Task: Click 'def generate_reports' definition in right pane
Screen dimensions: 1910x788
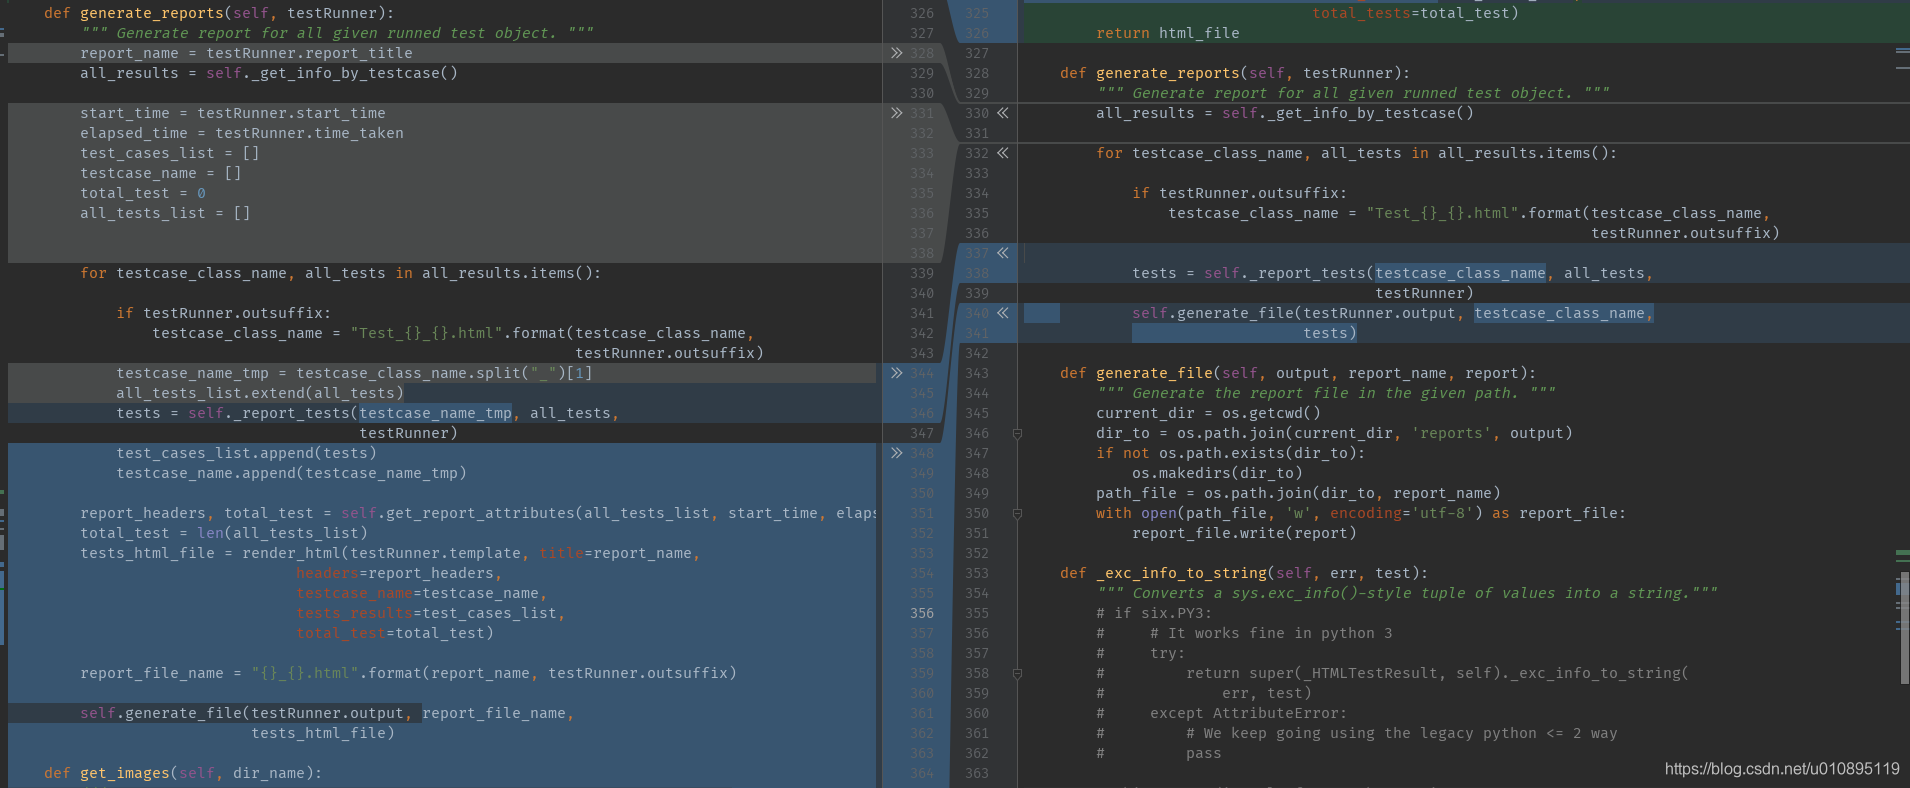Action: [x=1235, y=73]
